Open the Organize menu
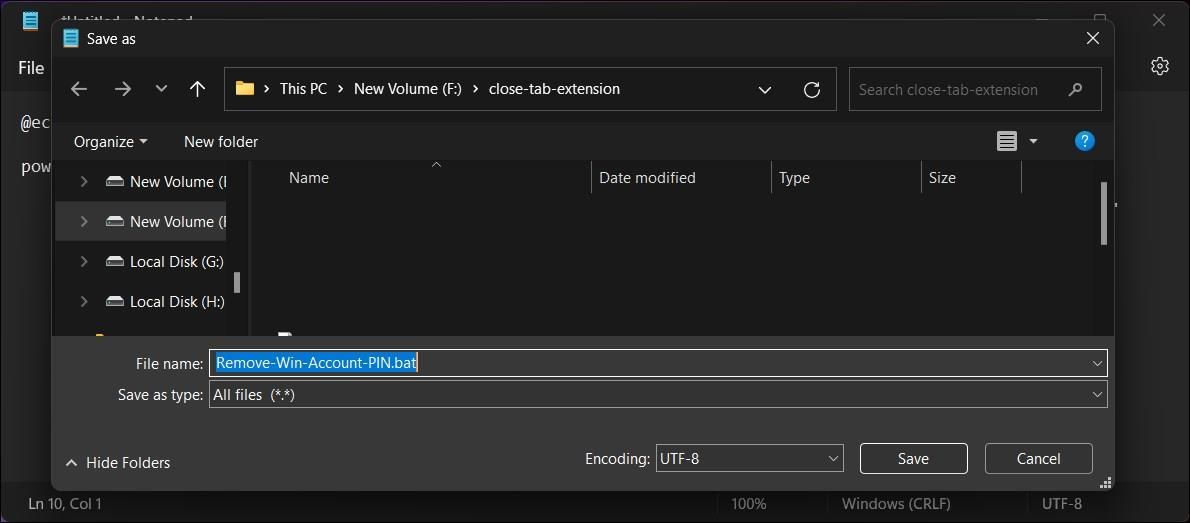This screenshot has width=1190, height=523. point(111,142)
